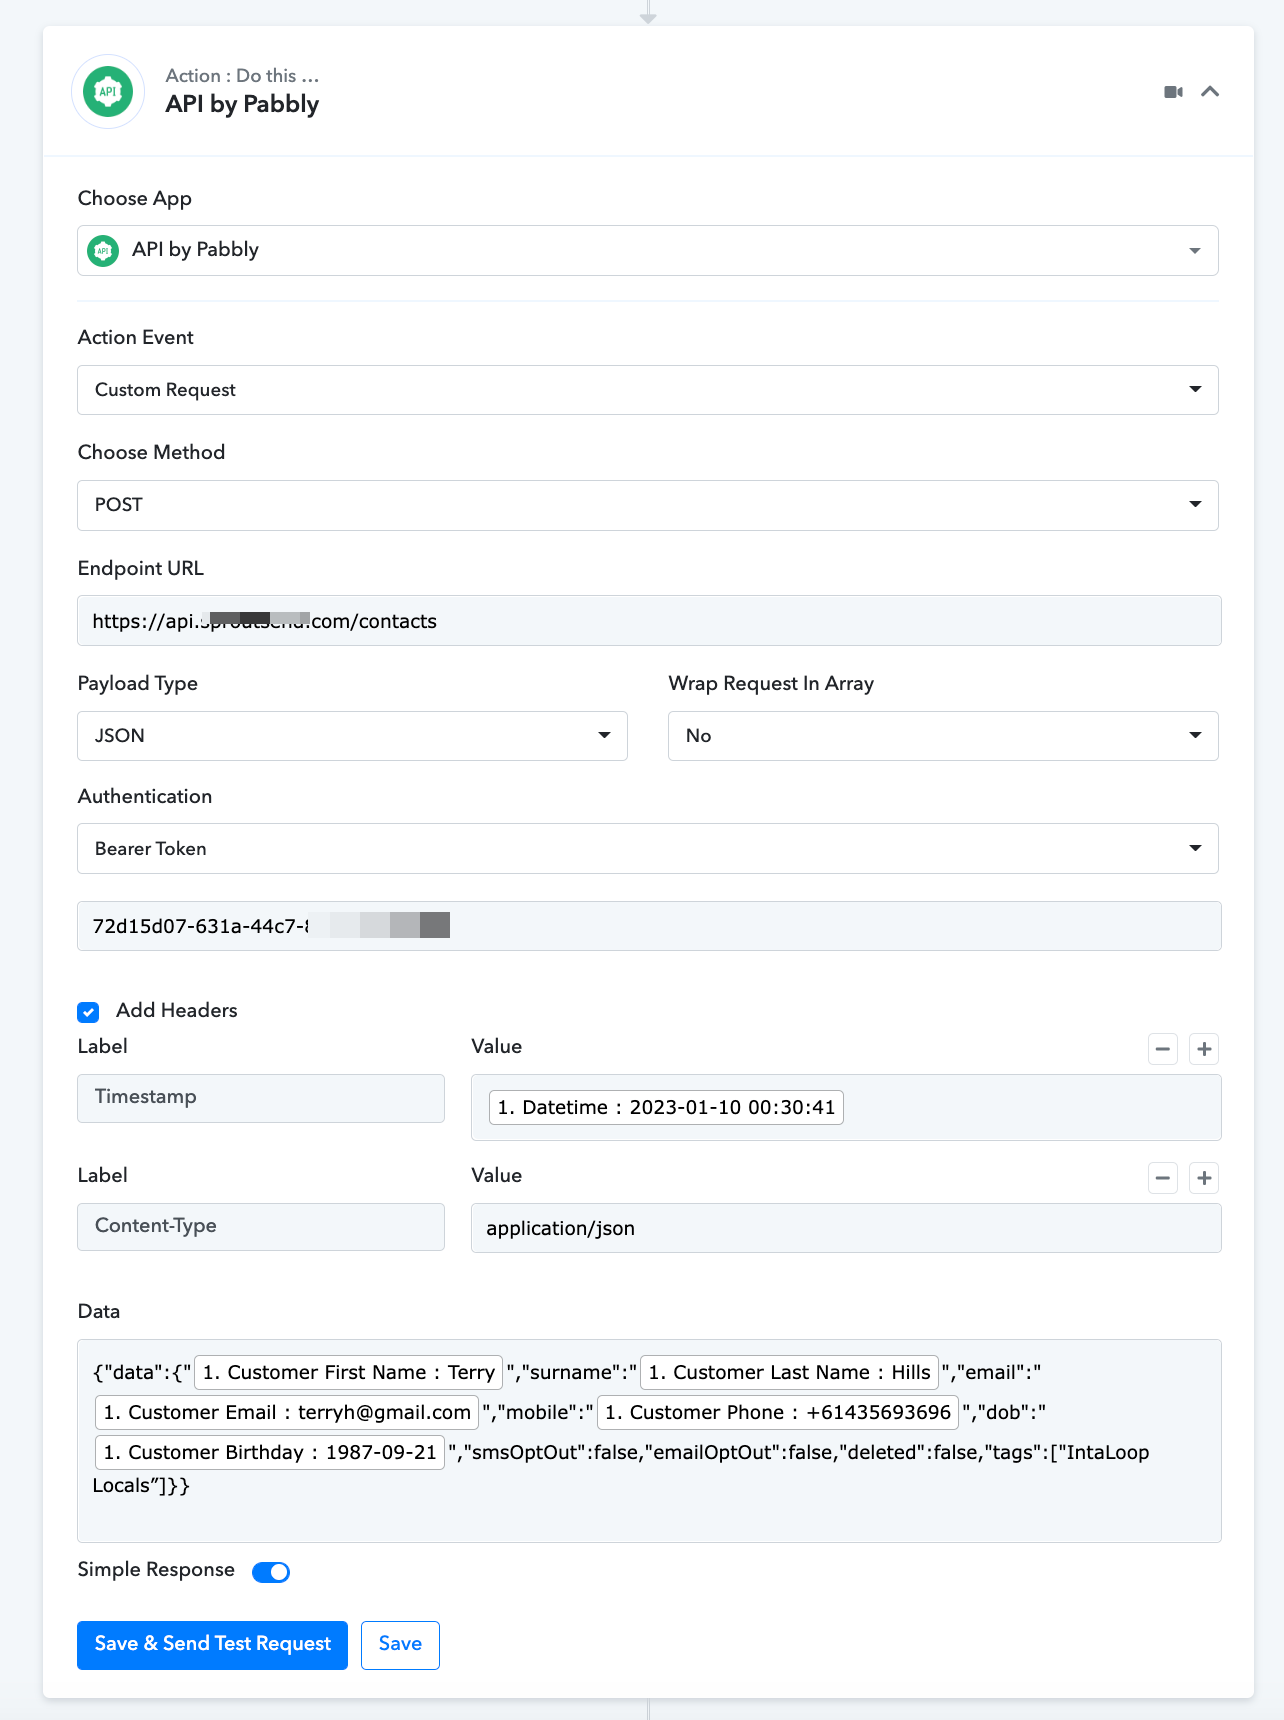The width and height of the screenshot is (1284, 1720).
Task: Click the Endpoint URL field
Action: point(649,621)
